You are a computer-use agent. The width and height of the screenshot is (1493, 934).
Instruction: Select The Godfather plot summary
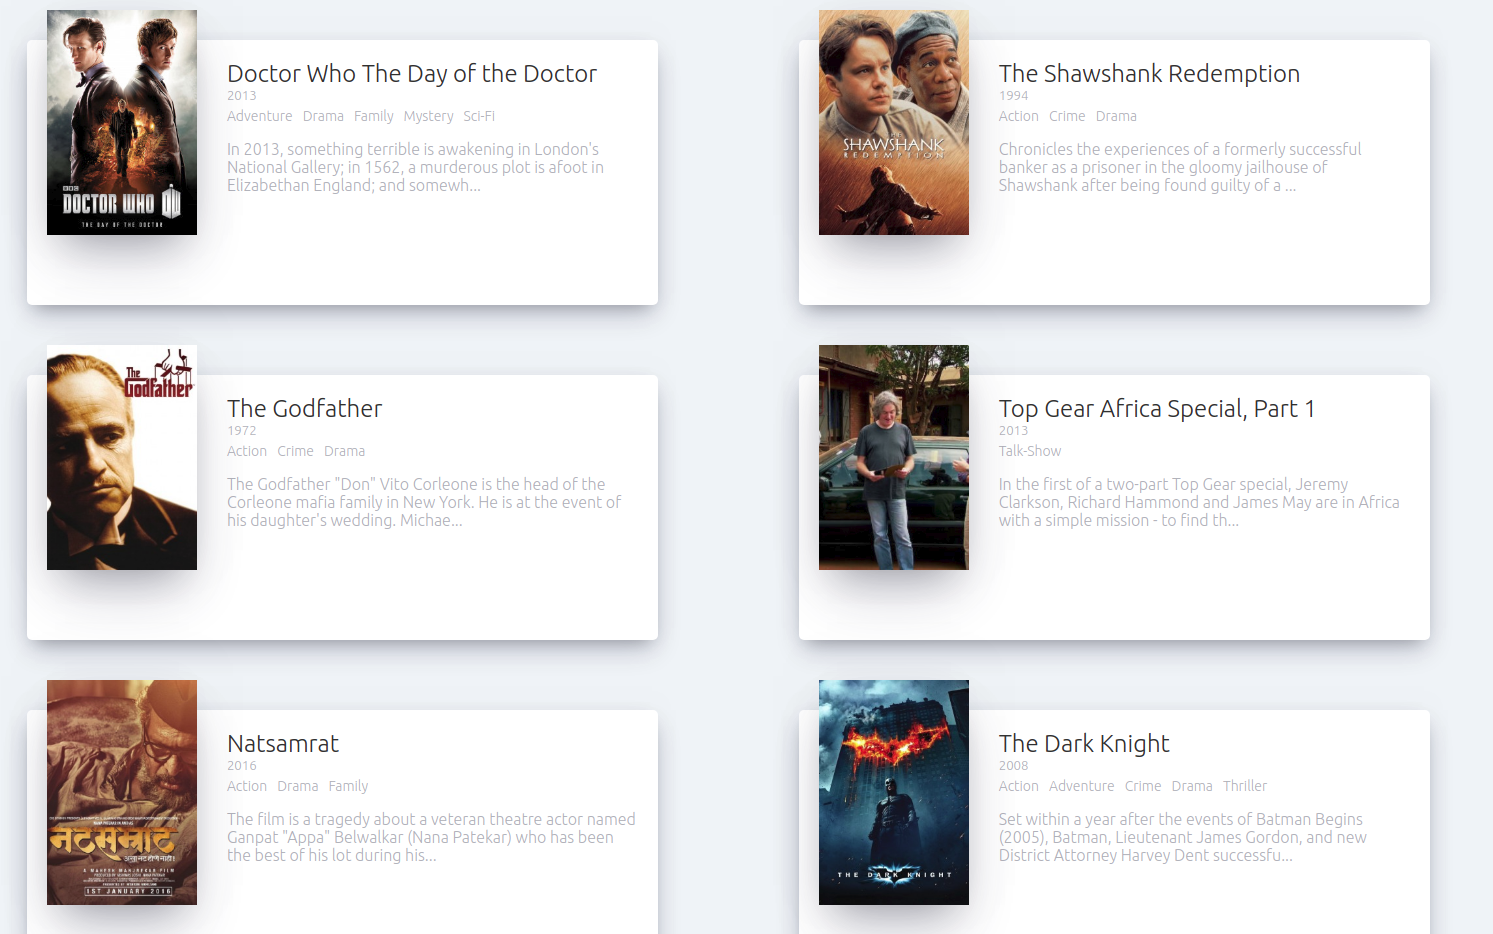[424, 502]
